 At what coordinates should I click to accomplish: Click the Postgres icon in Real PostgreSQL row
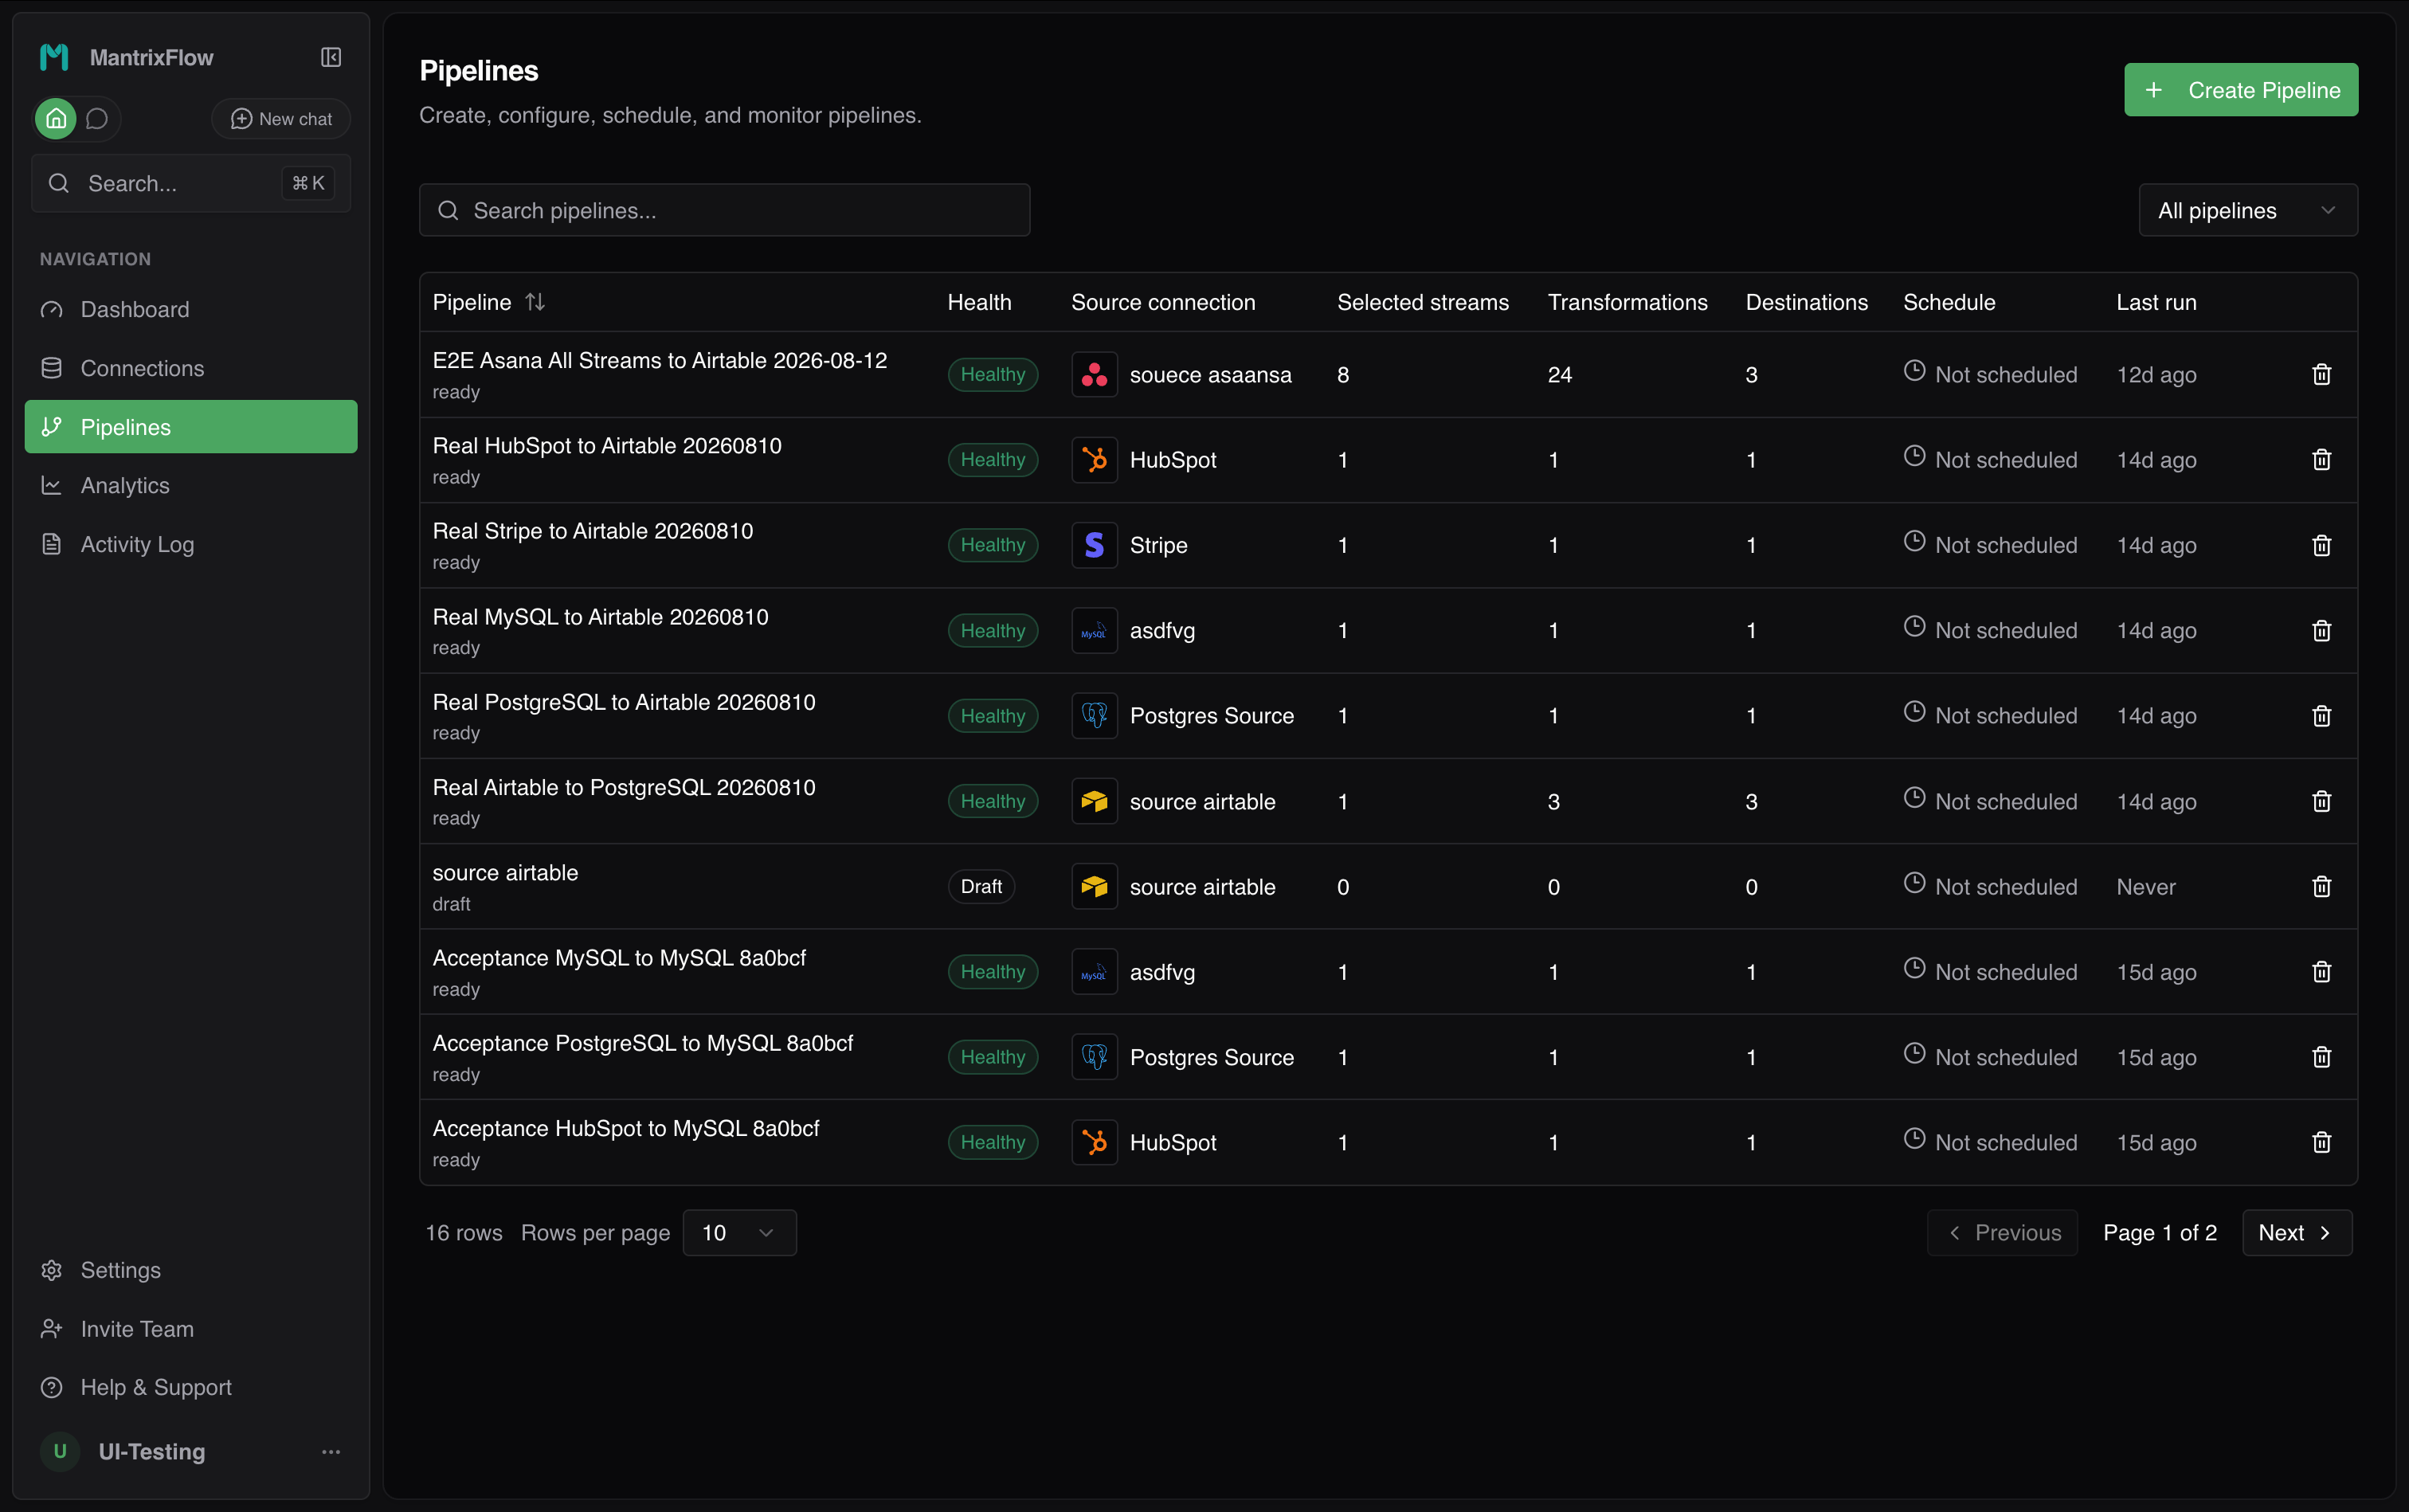point(1094,716)
